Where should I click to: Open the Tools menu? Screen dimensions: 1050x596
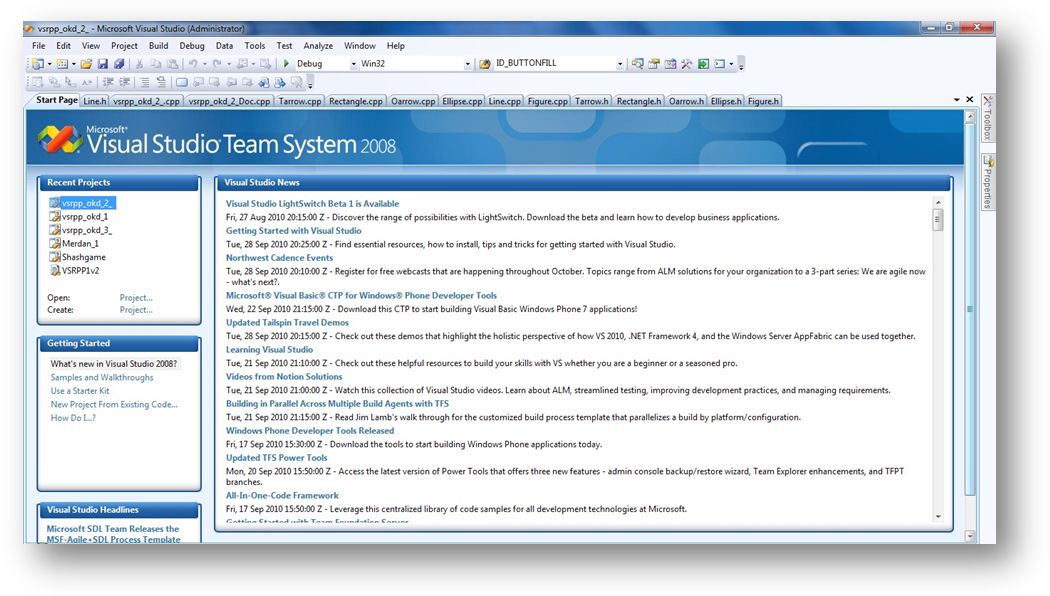254,46
